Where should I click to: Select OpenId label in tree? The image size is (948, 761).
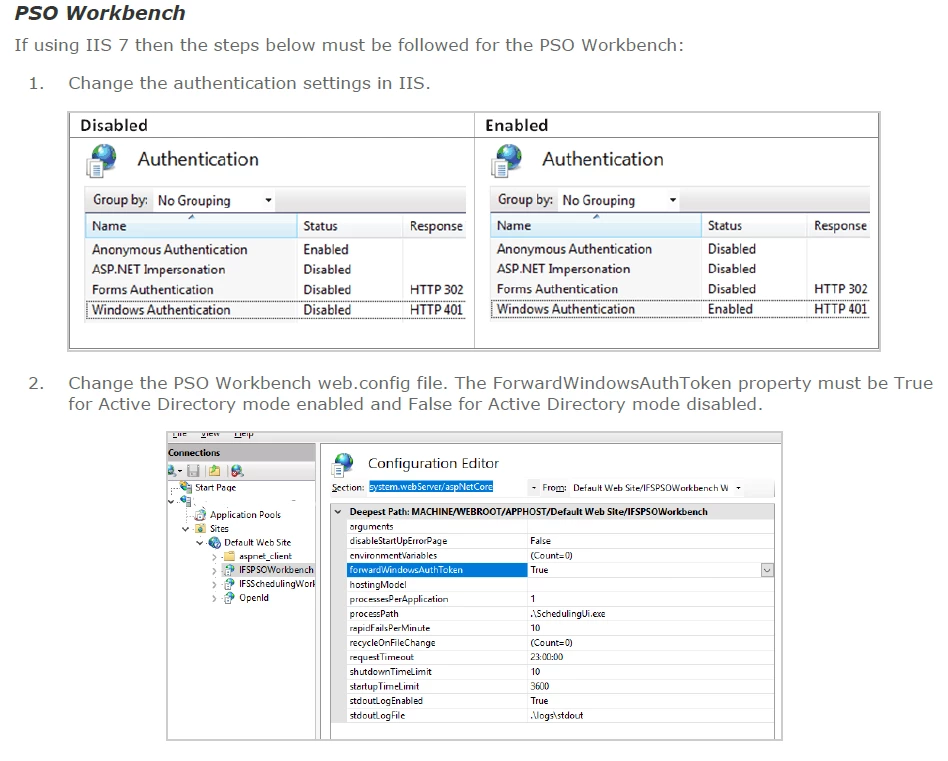click(253, 597)
